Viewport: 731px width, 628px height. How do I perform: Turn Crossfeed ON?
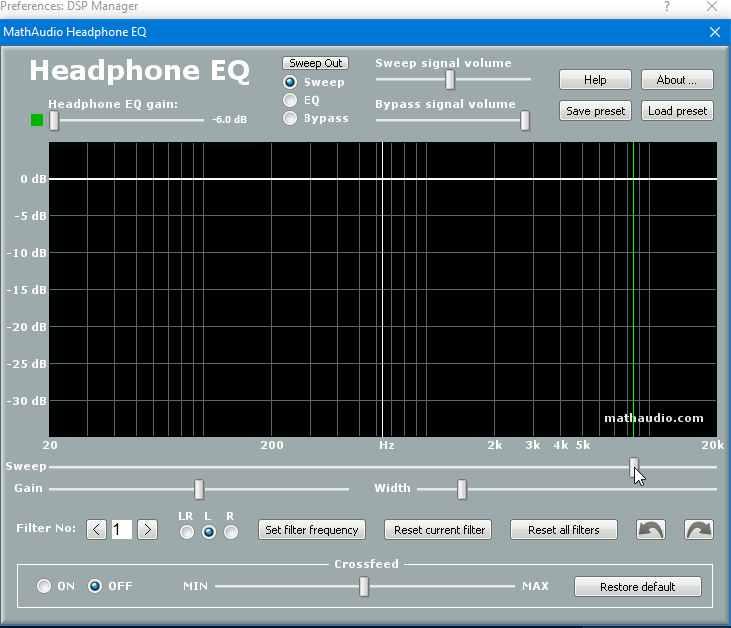coord(44,586)
